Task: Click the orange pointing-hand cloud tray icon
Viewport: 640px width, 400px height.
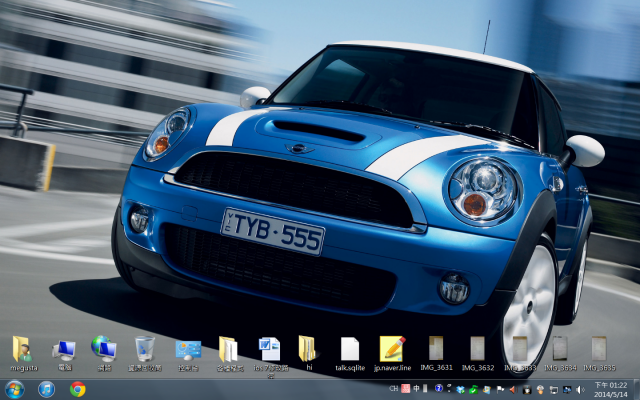Action: point(540,390)
